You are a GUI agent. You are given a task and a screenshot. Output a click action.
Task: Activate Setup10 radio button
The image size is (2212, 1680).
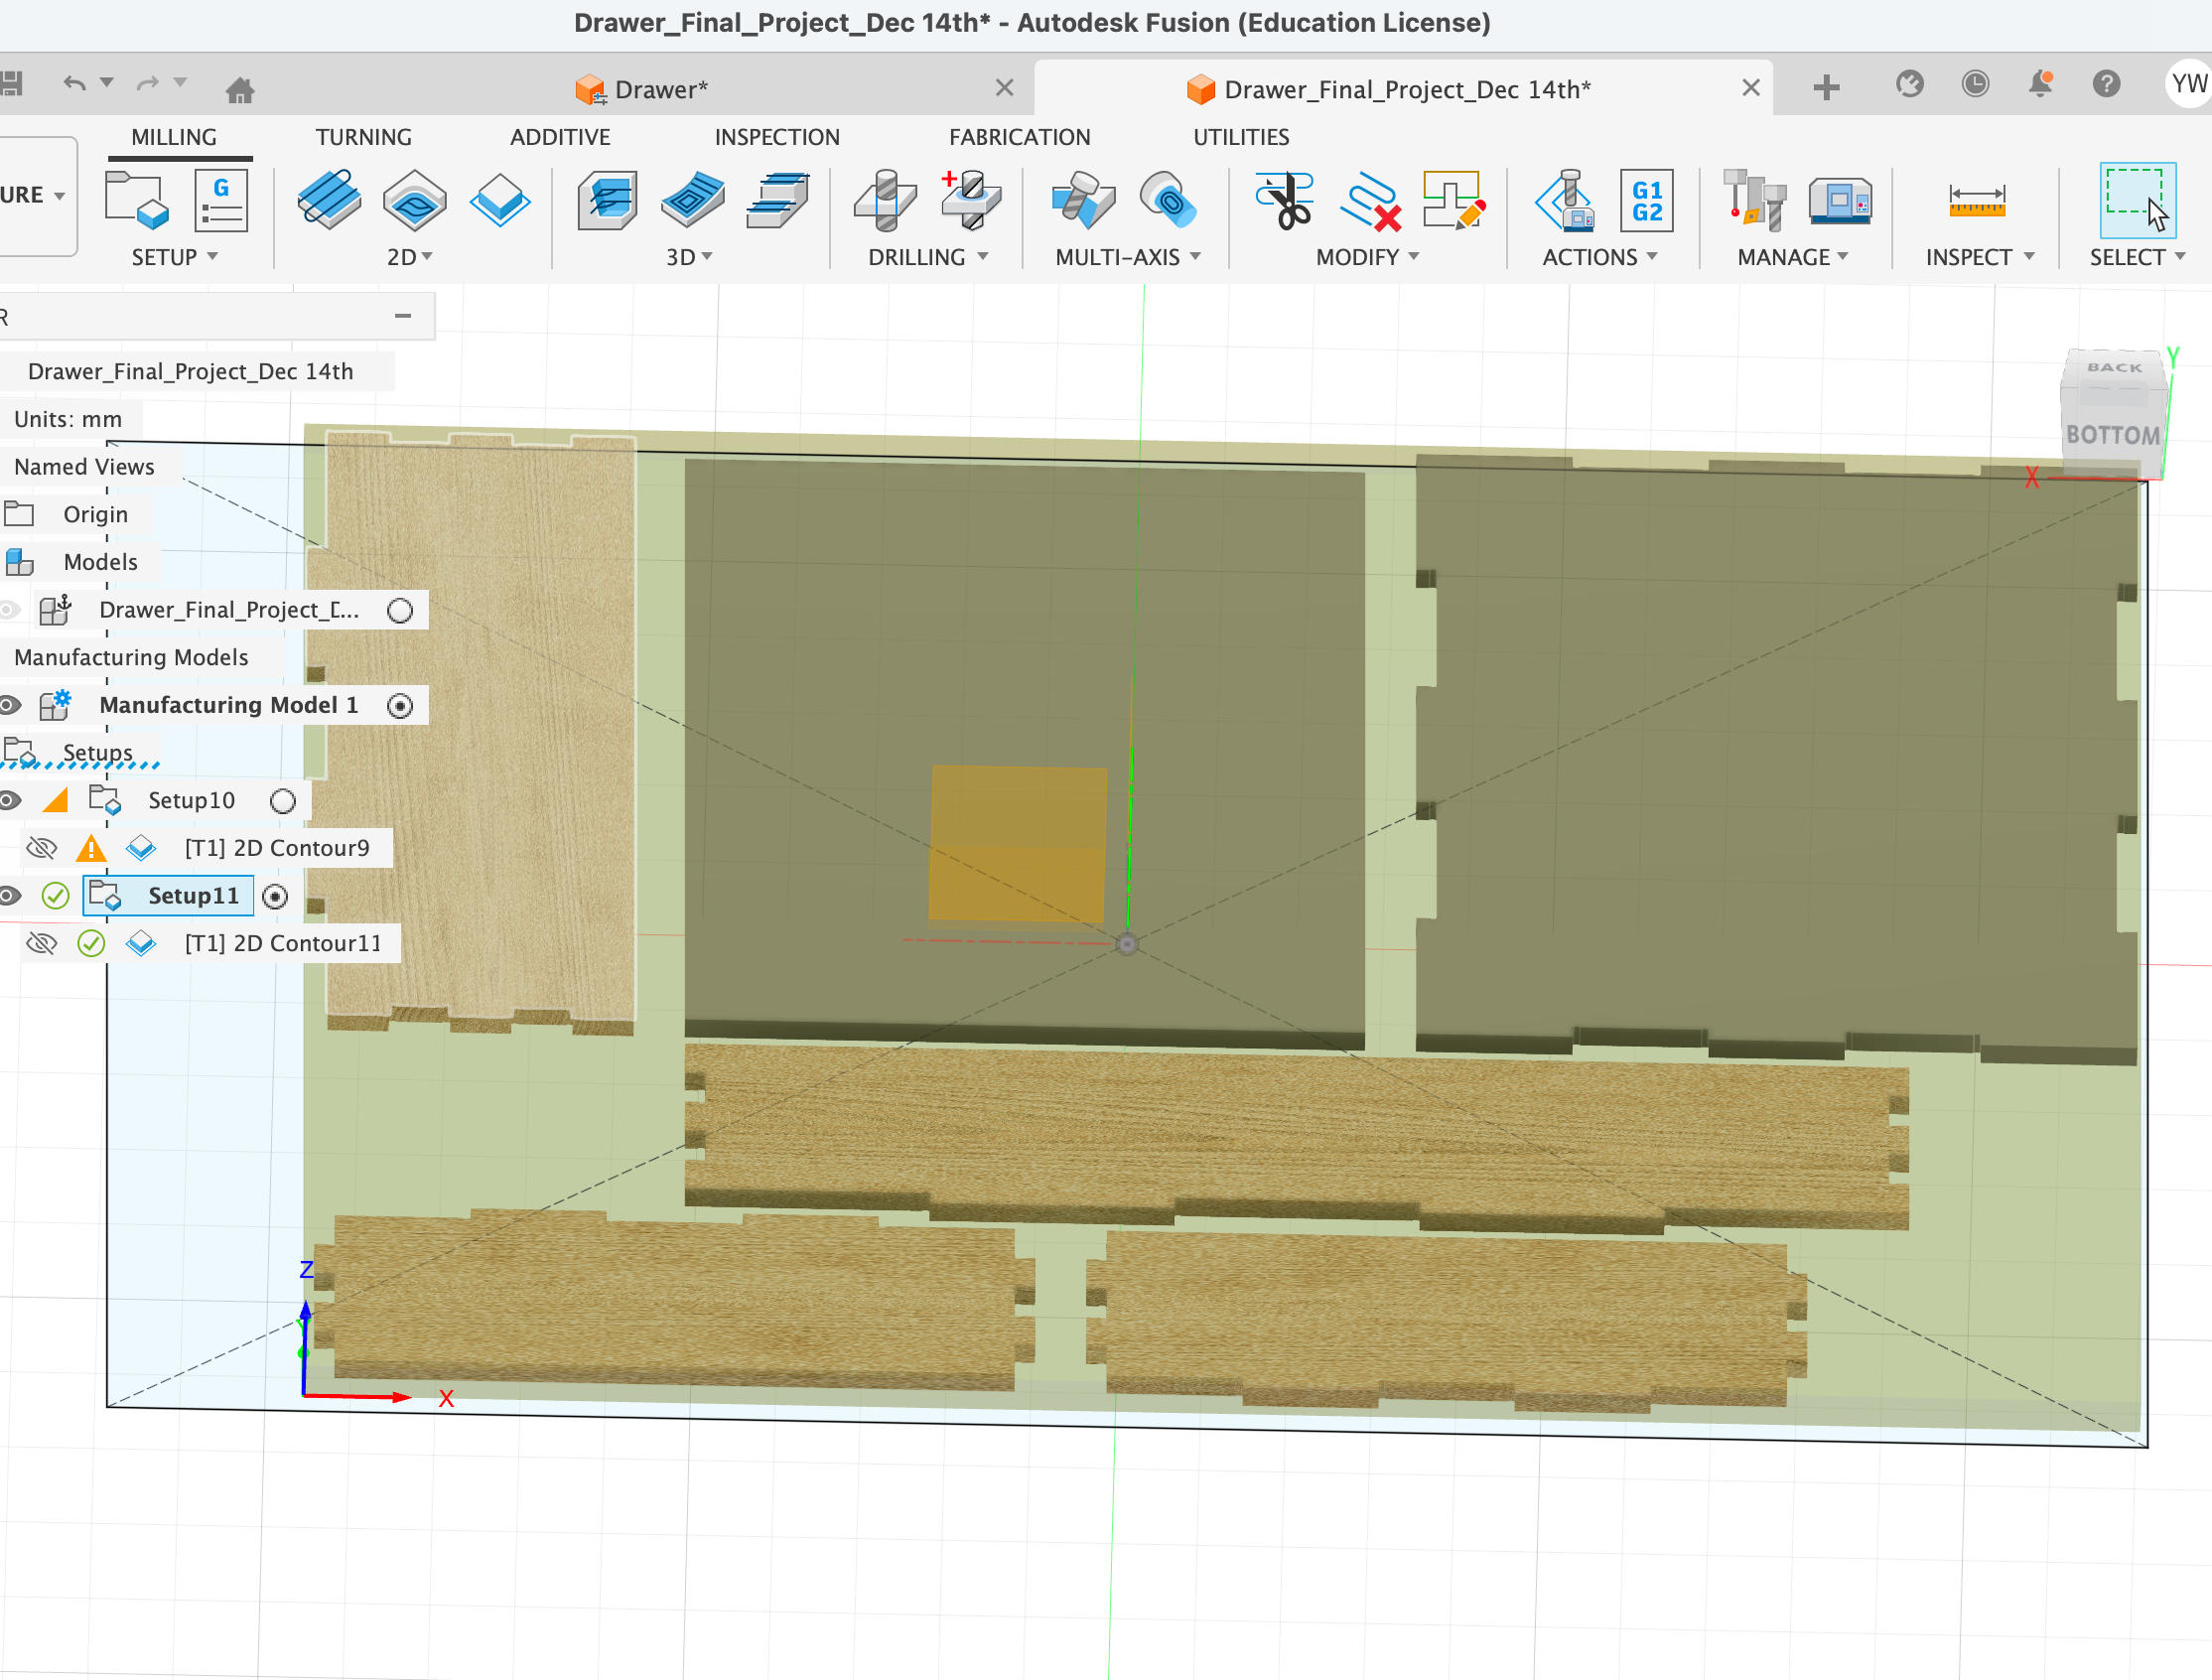tap(283, 801)
